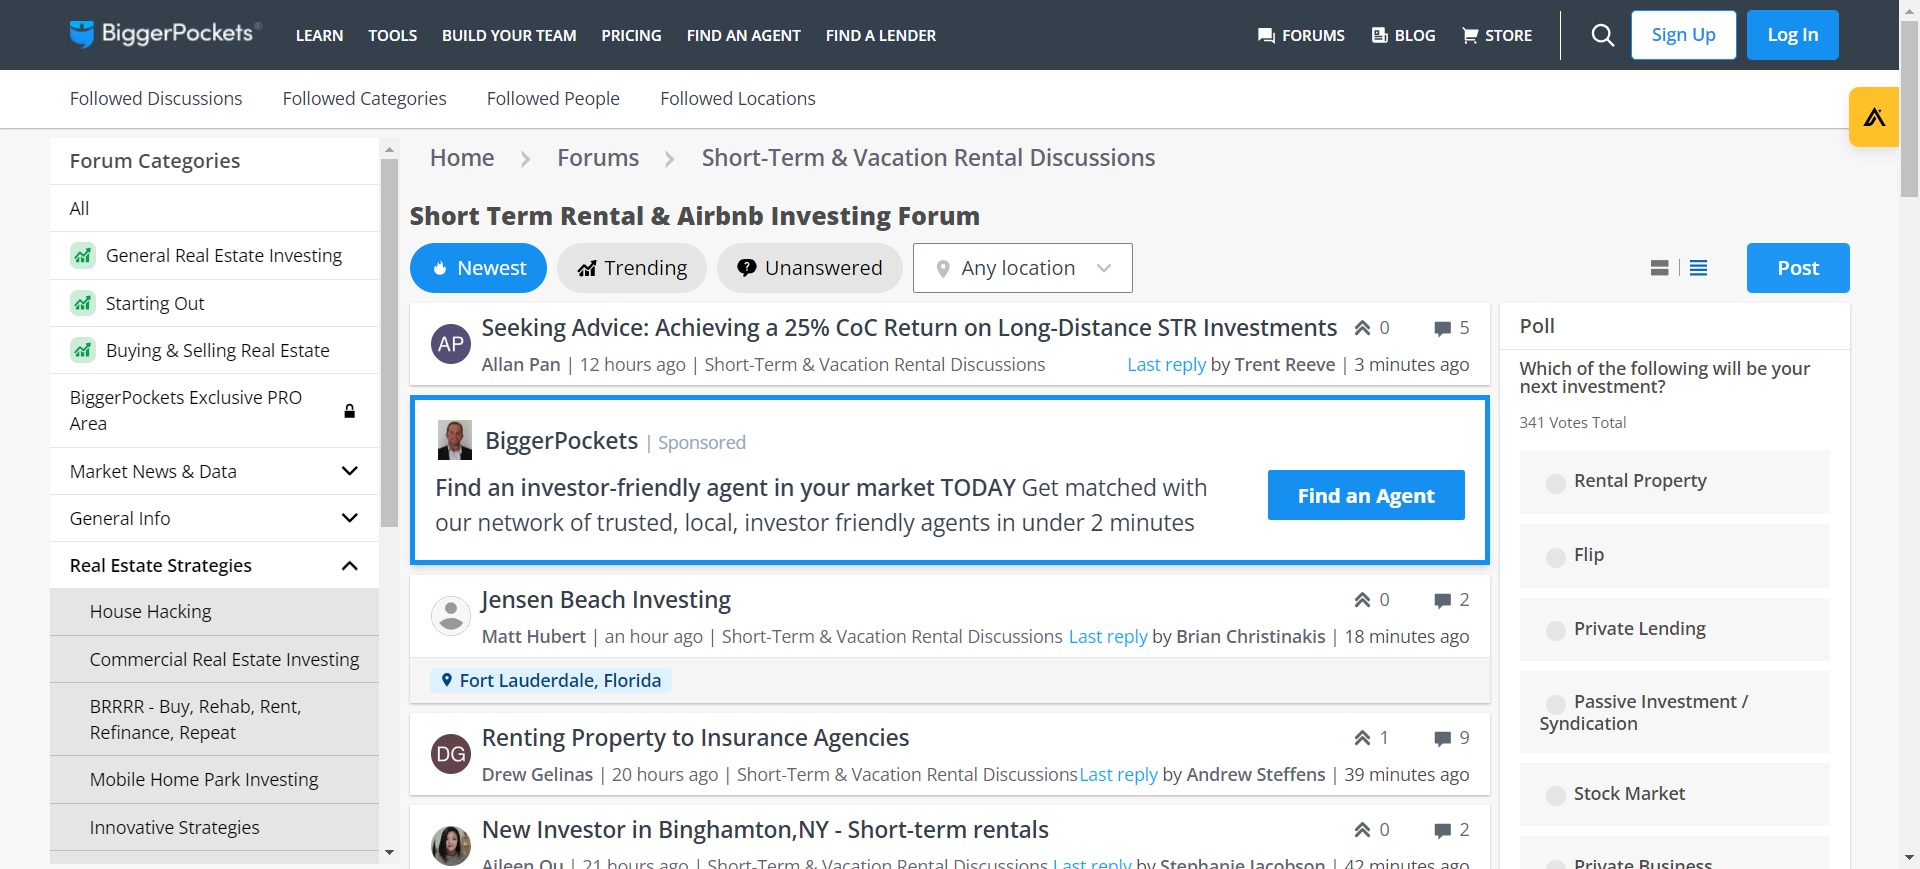Switch to compact list view icon

[x=1698, y=268]
